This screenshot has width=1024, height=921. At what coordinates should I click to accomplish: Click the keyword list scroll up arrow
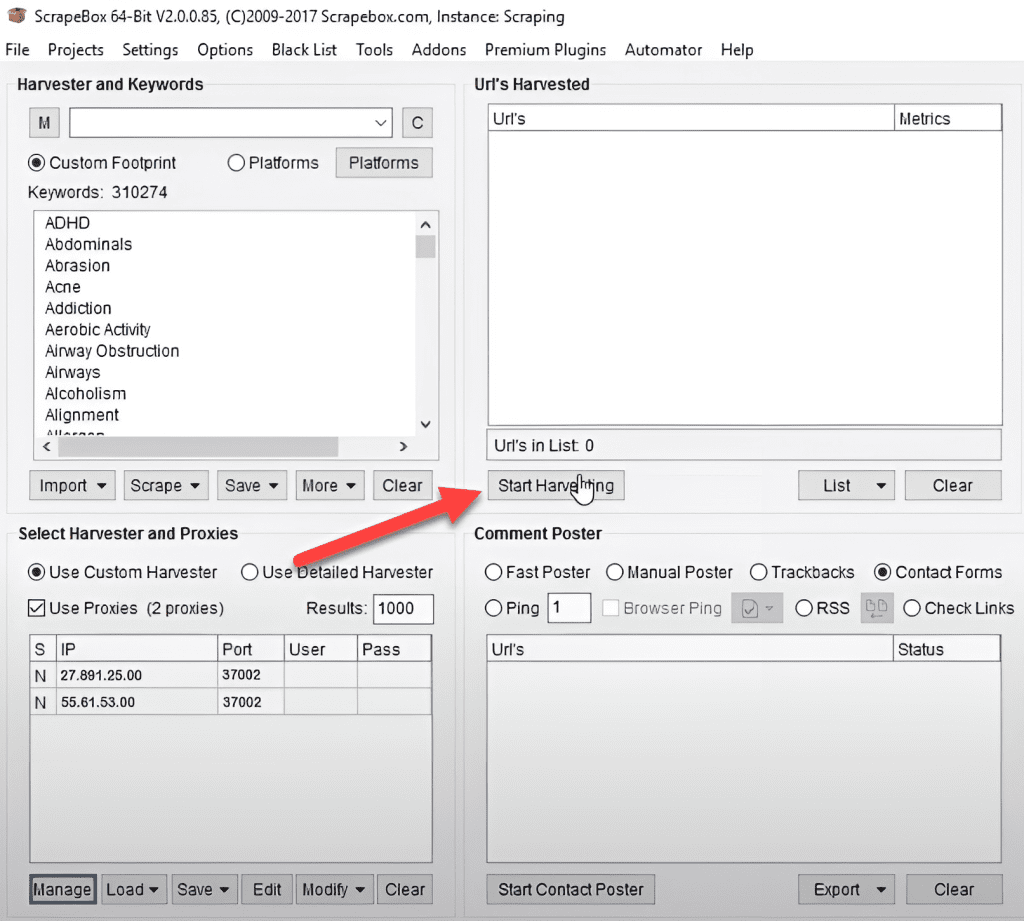[x=426, y=224]
